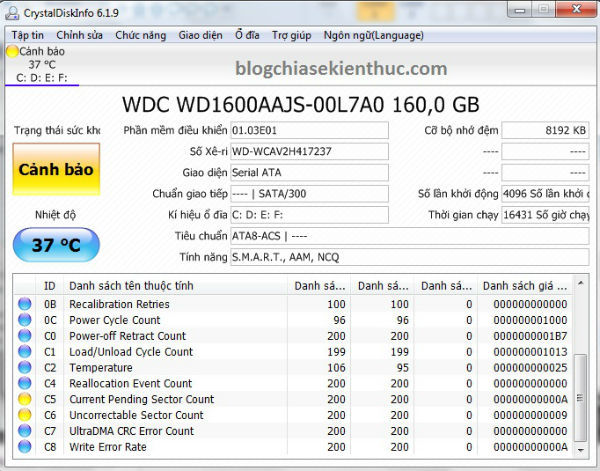Open the Tập tin menu
This screenshot has width=600, height=471.
pos(28,35)
